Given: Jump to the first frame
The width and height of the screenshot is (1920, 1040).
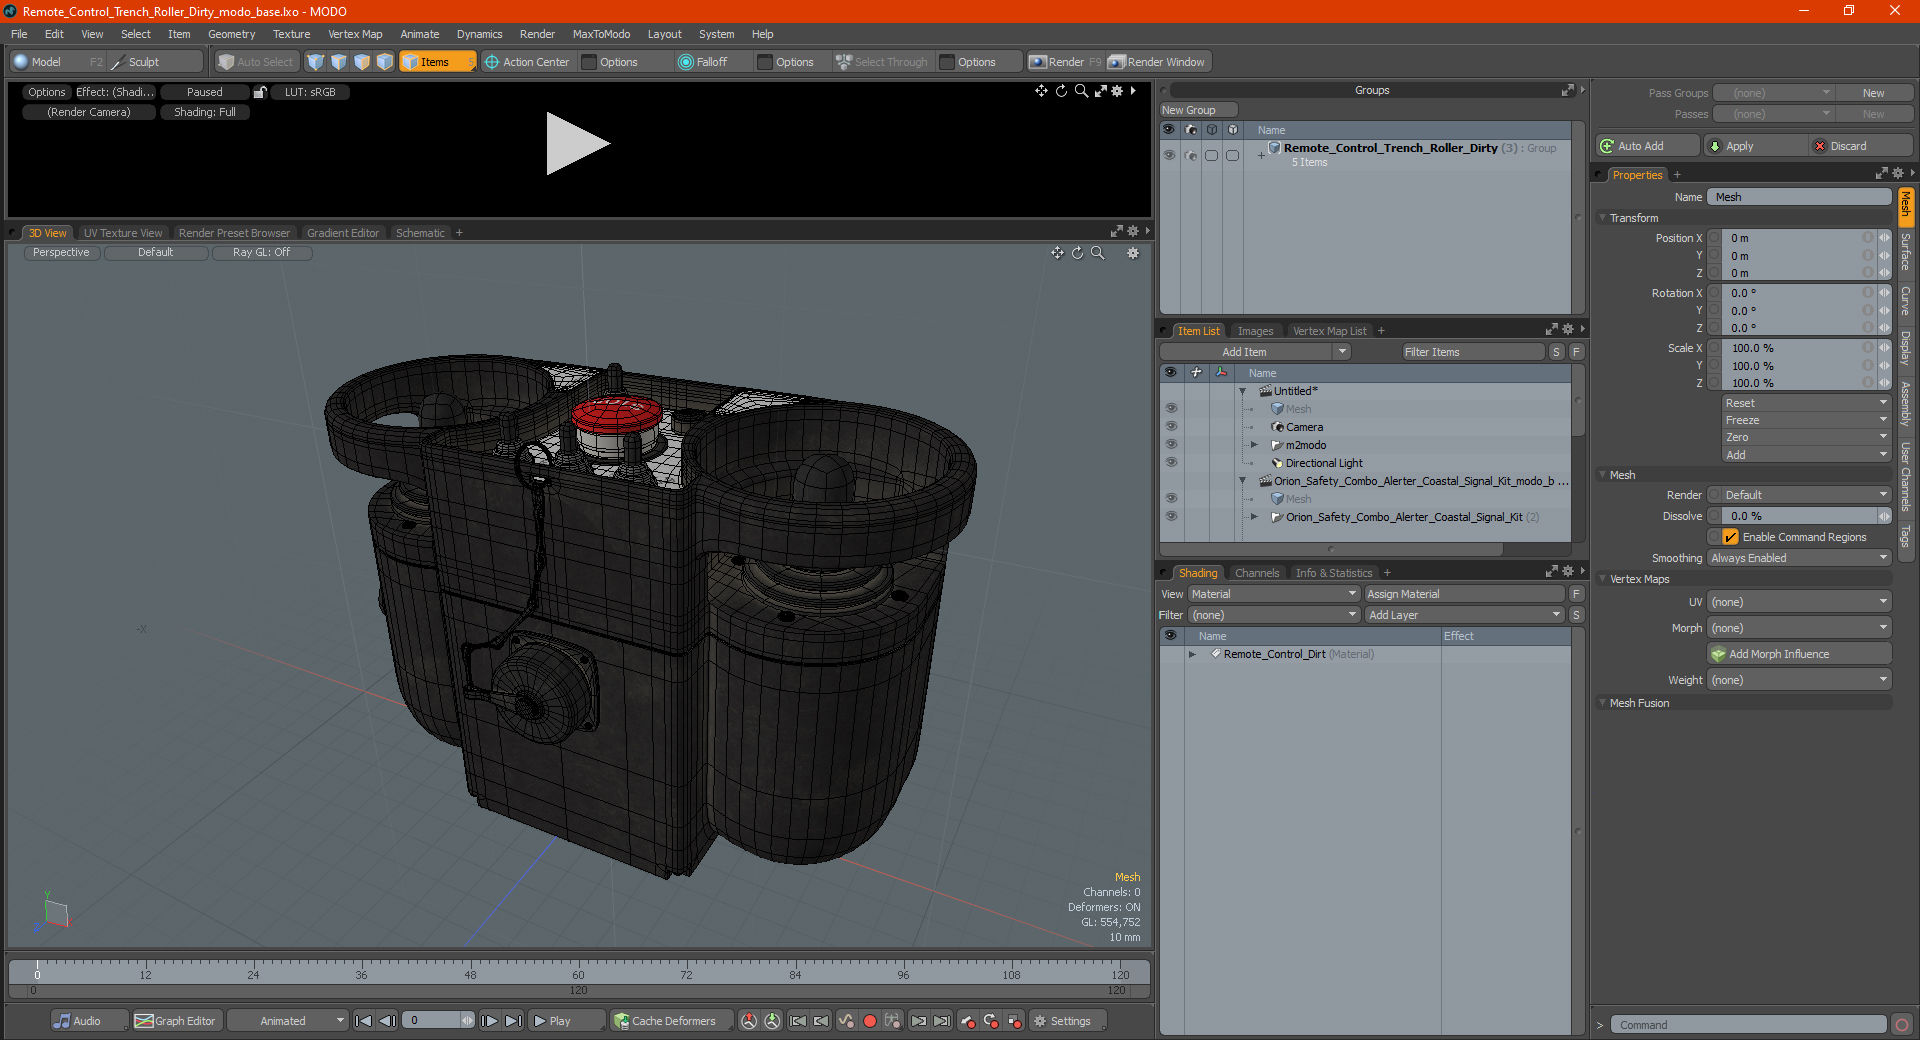Looking at the screenshot, I should tap(364, 1021).
